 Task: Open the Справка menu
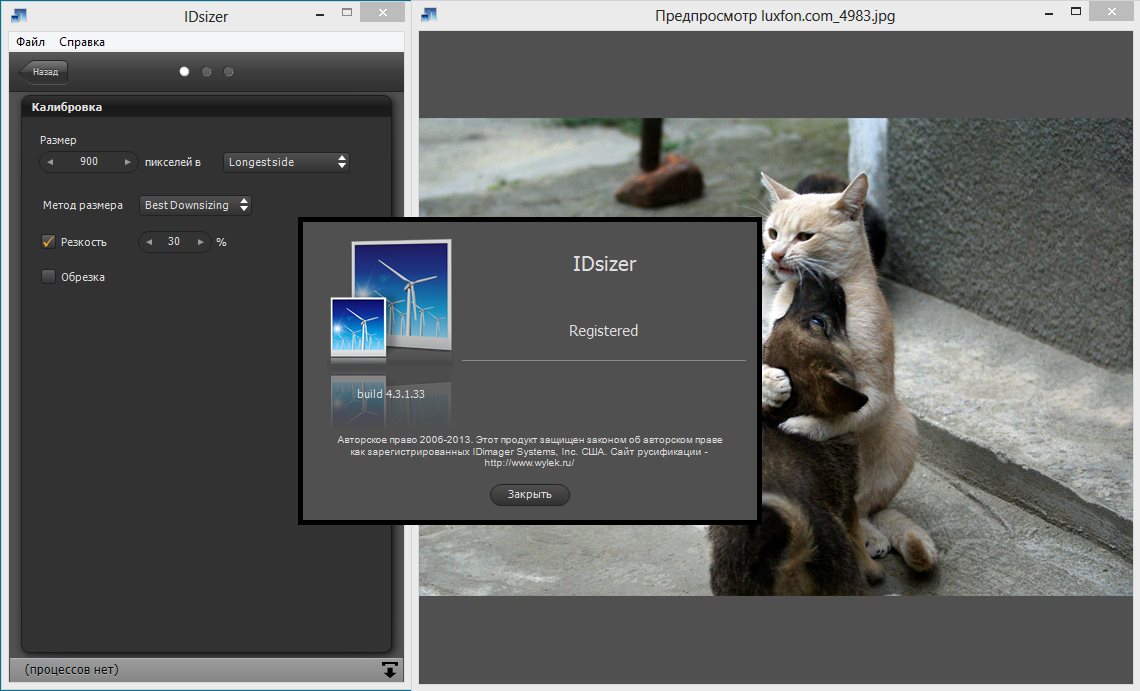[x=81, y=42]
